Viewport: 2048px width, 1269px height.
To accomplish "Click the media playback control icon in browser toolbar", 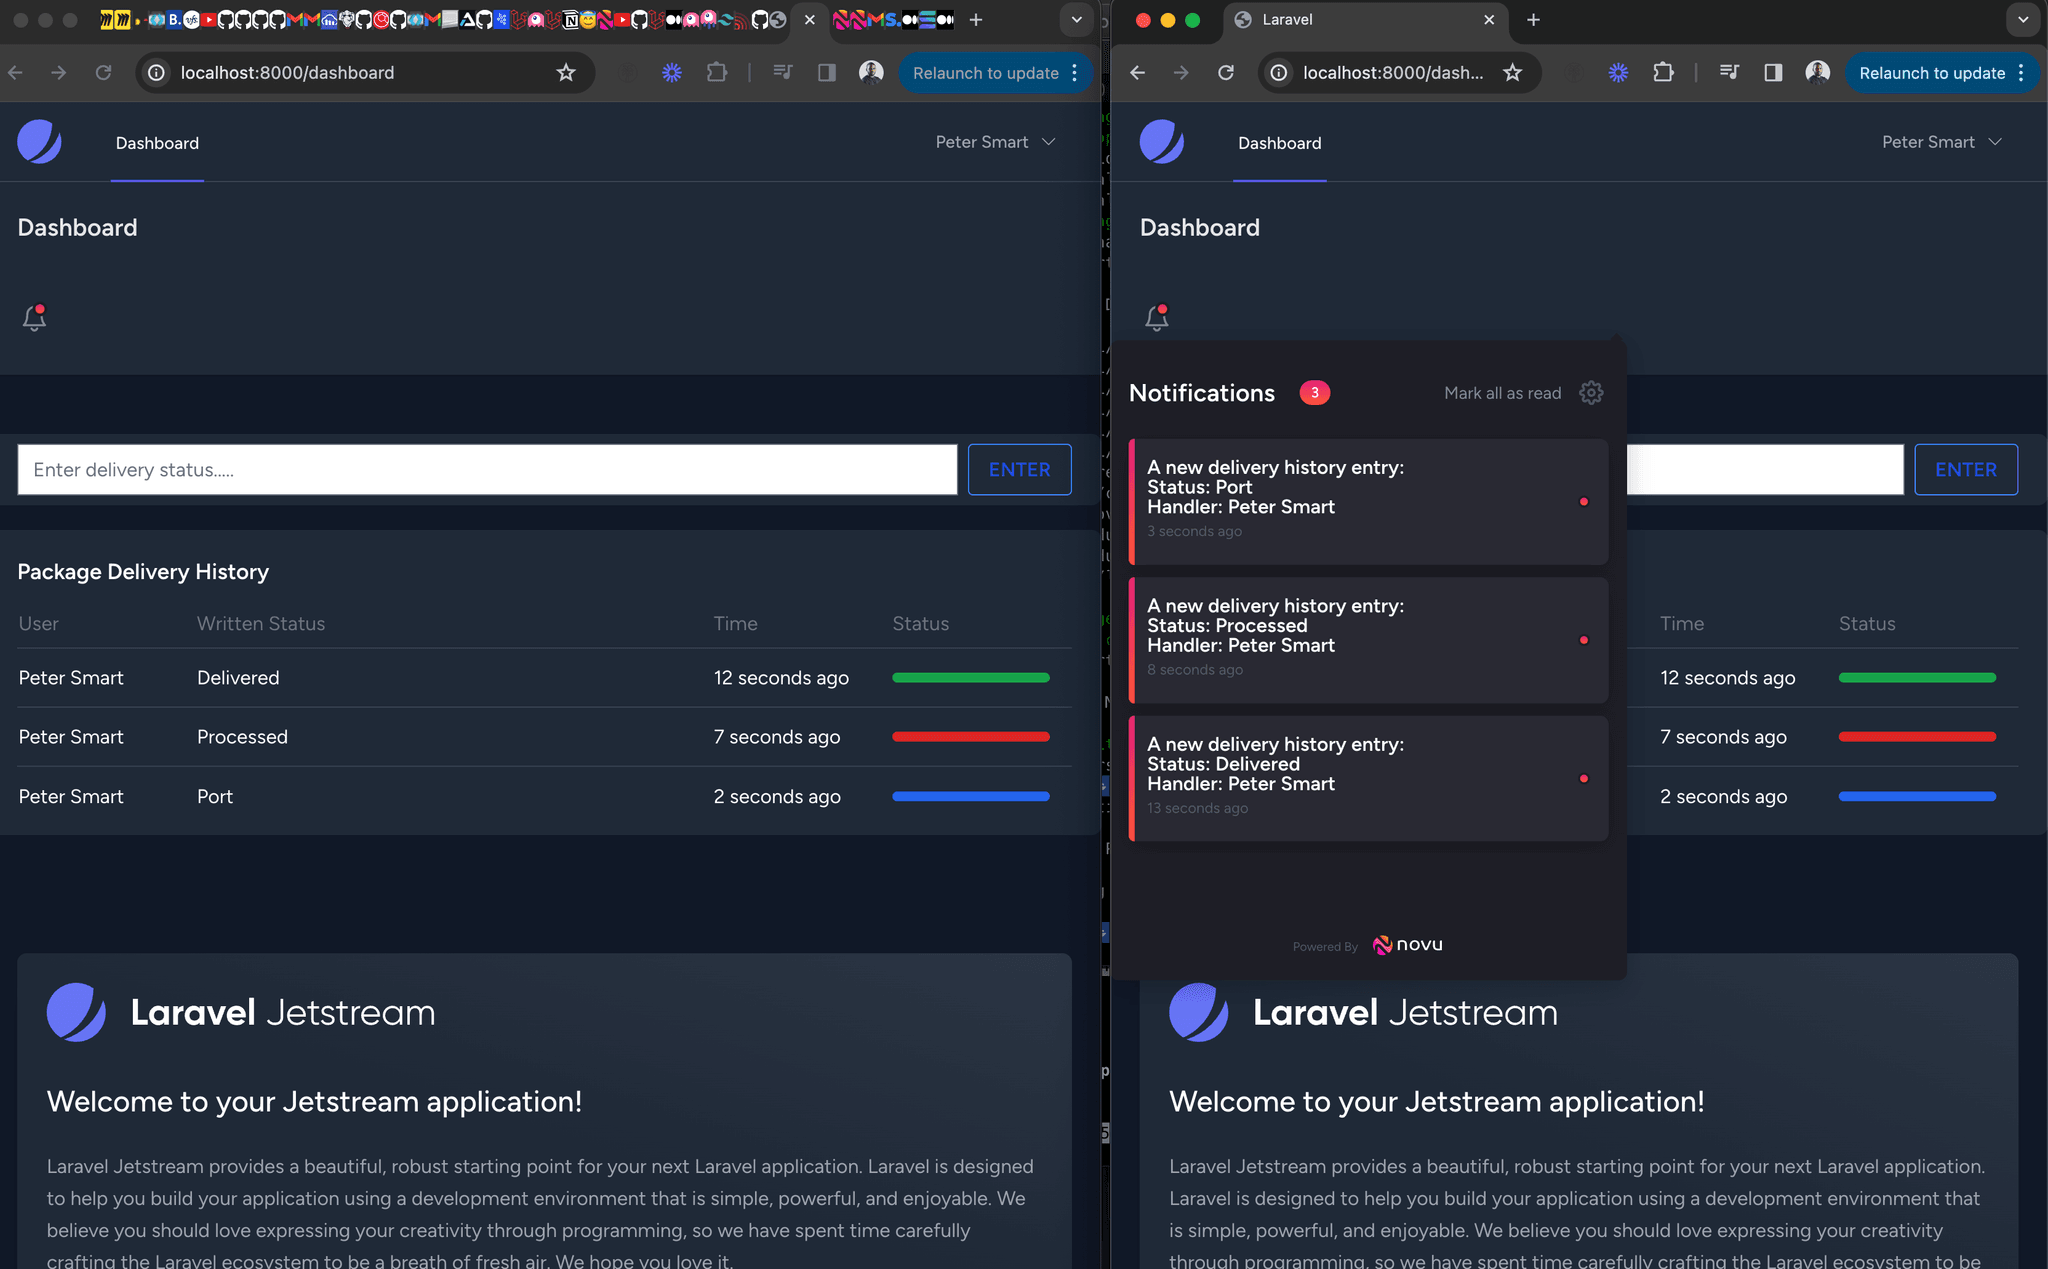I will click(782, 72).
